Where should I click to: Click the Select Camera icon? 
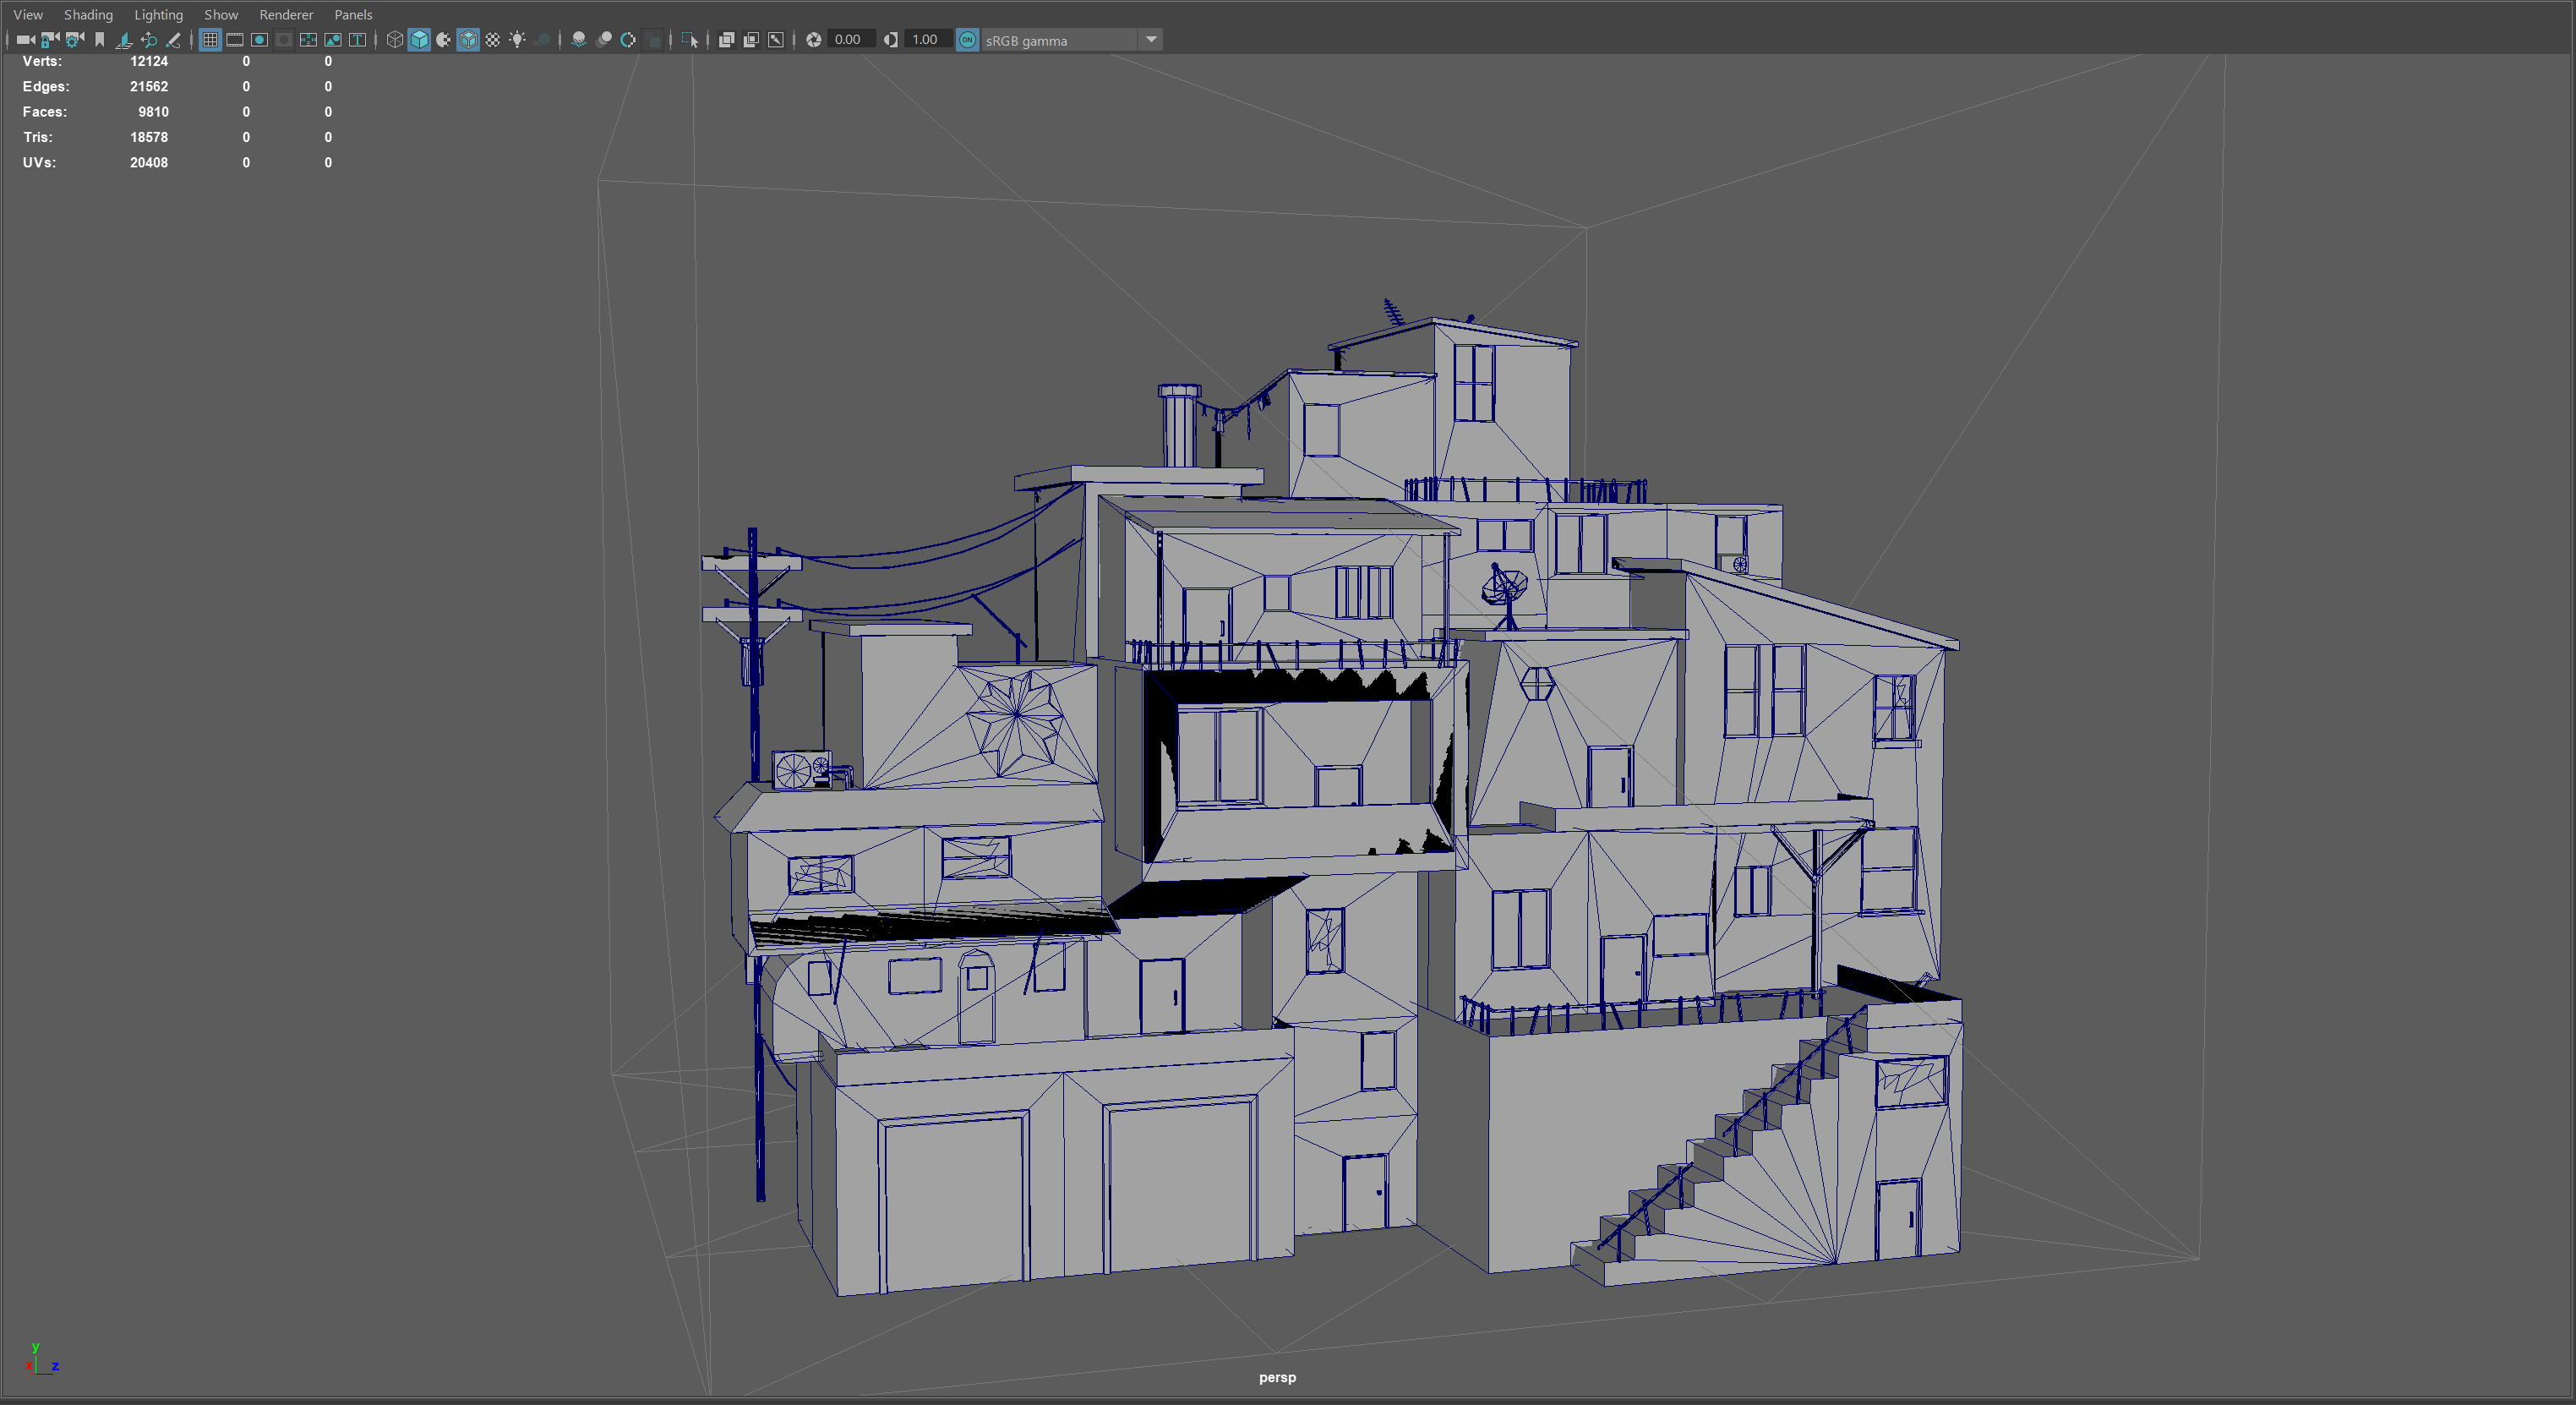(26, 40)
